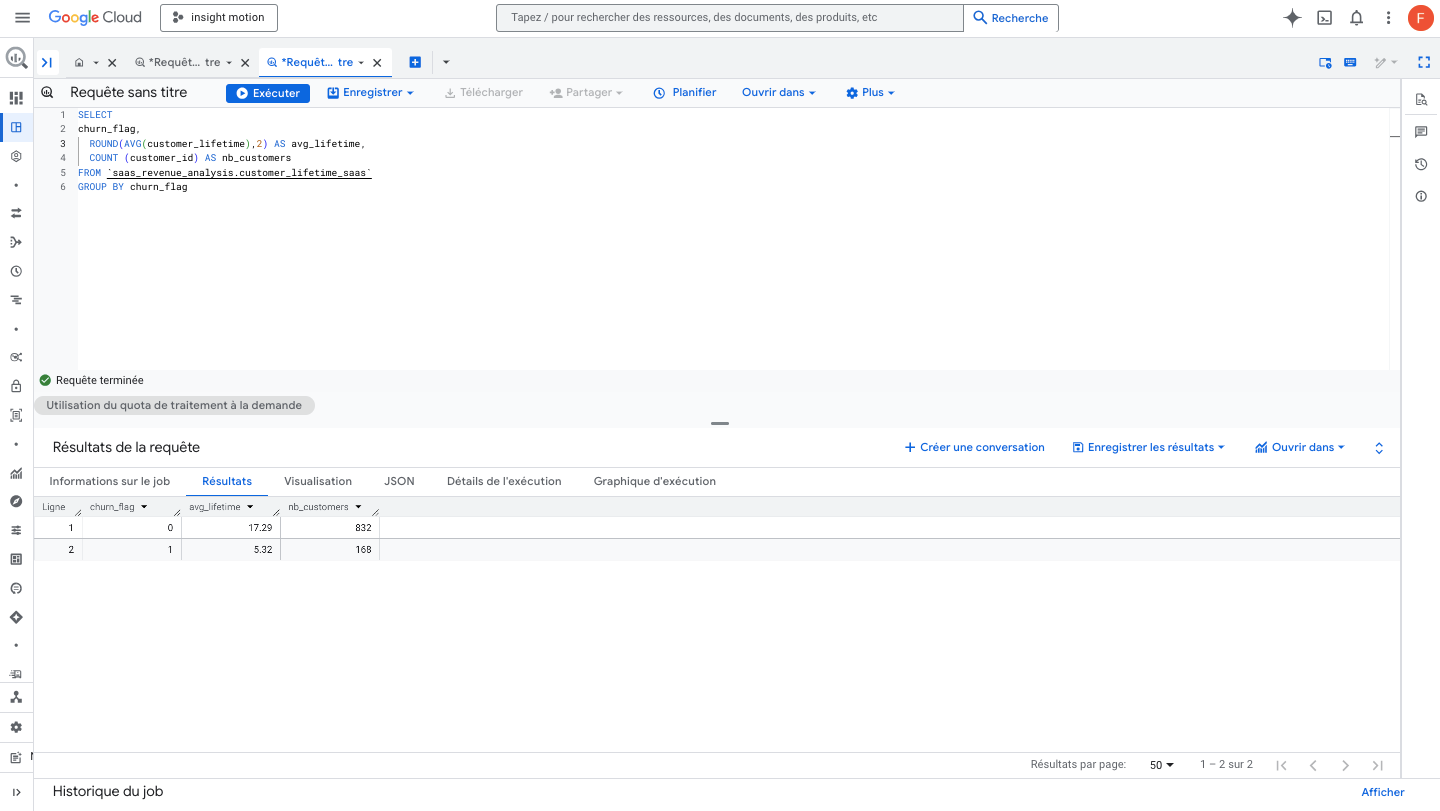Image resolution: width=1440 pixels, height=811 pixels.
Task: Open the nb_customers column menu
Action: 358,507
